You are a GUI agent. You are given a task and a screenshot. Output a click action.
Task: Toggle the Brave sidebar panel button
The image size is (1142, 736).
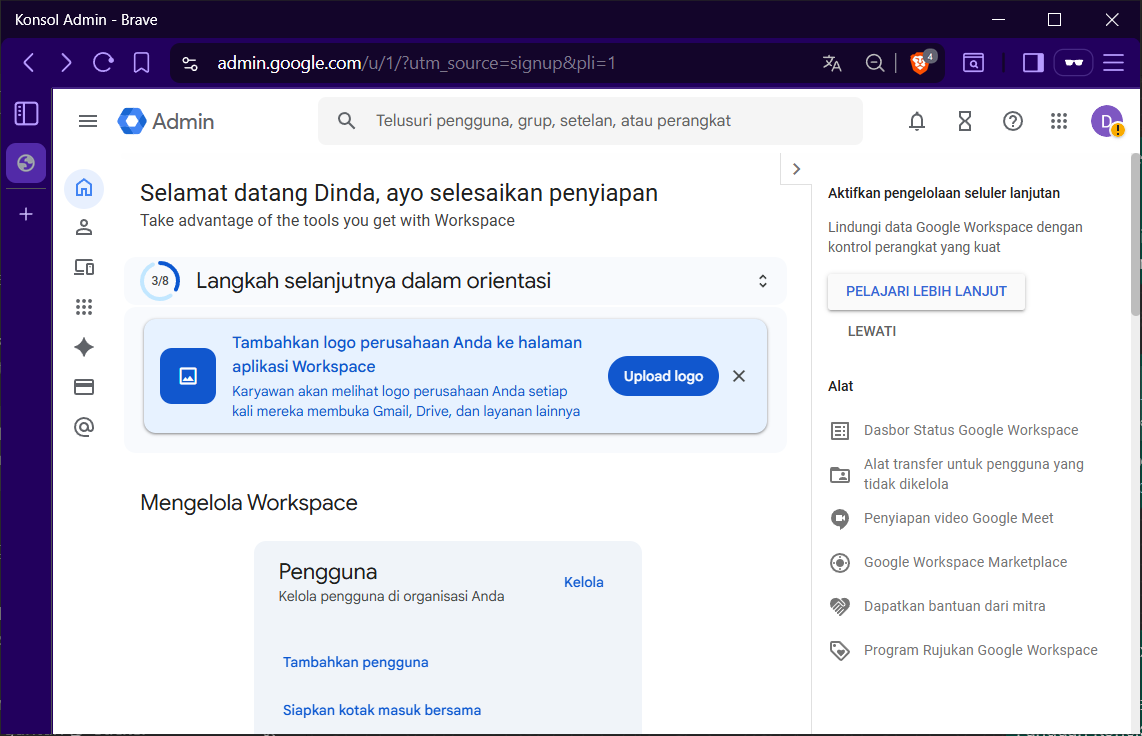click(x=1033, y=63)
